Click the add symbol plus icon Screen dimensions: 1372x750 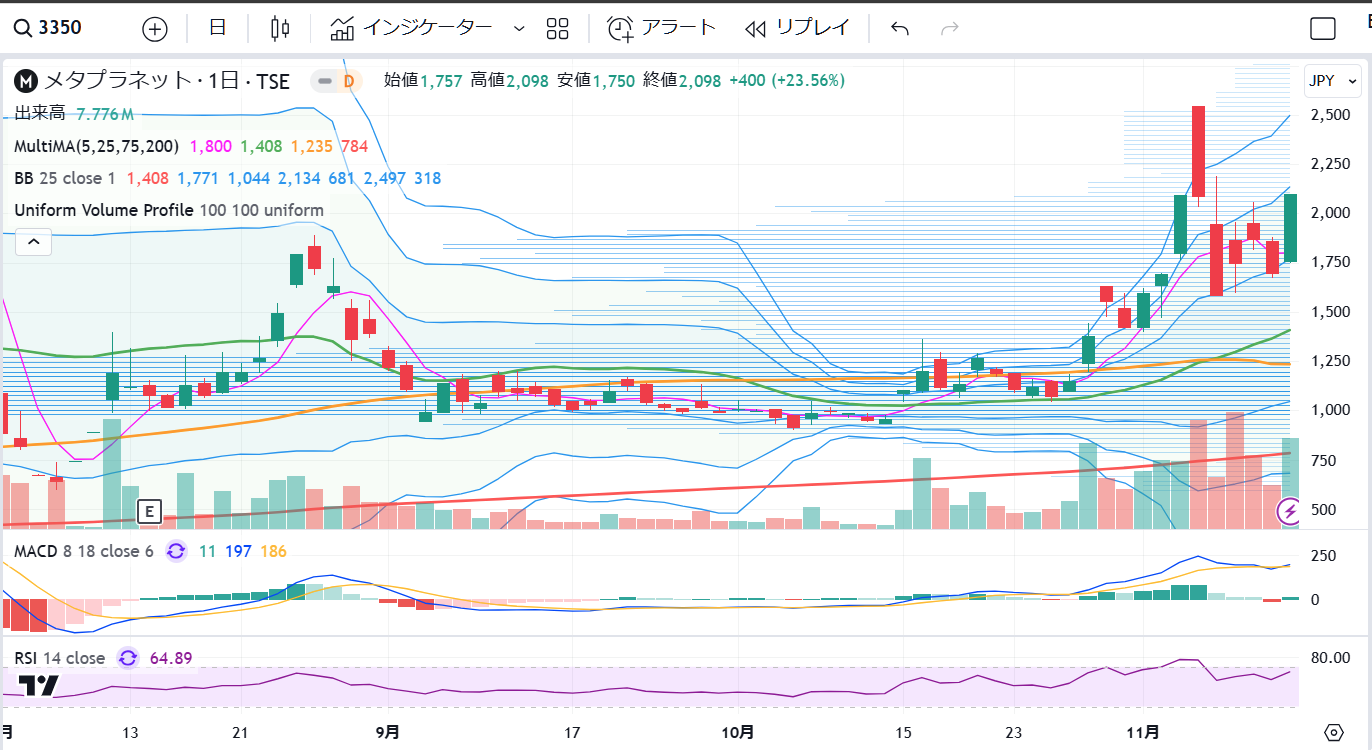coord(155,28)
